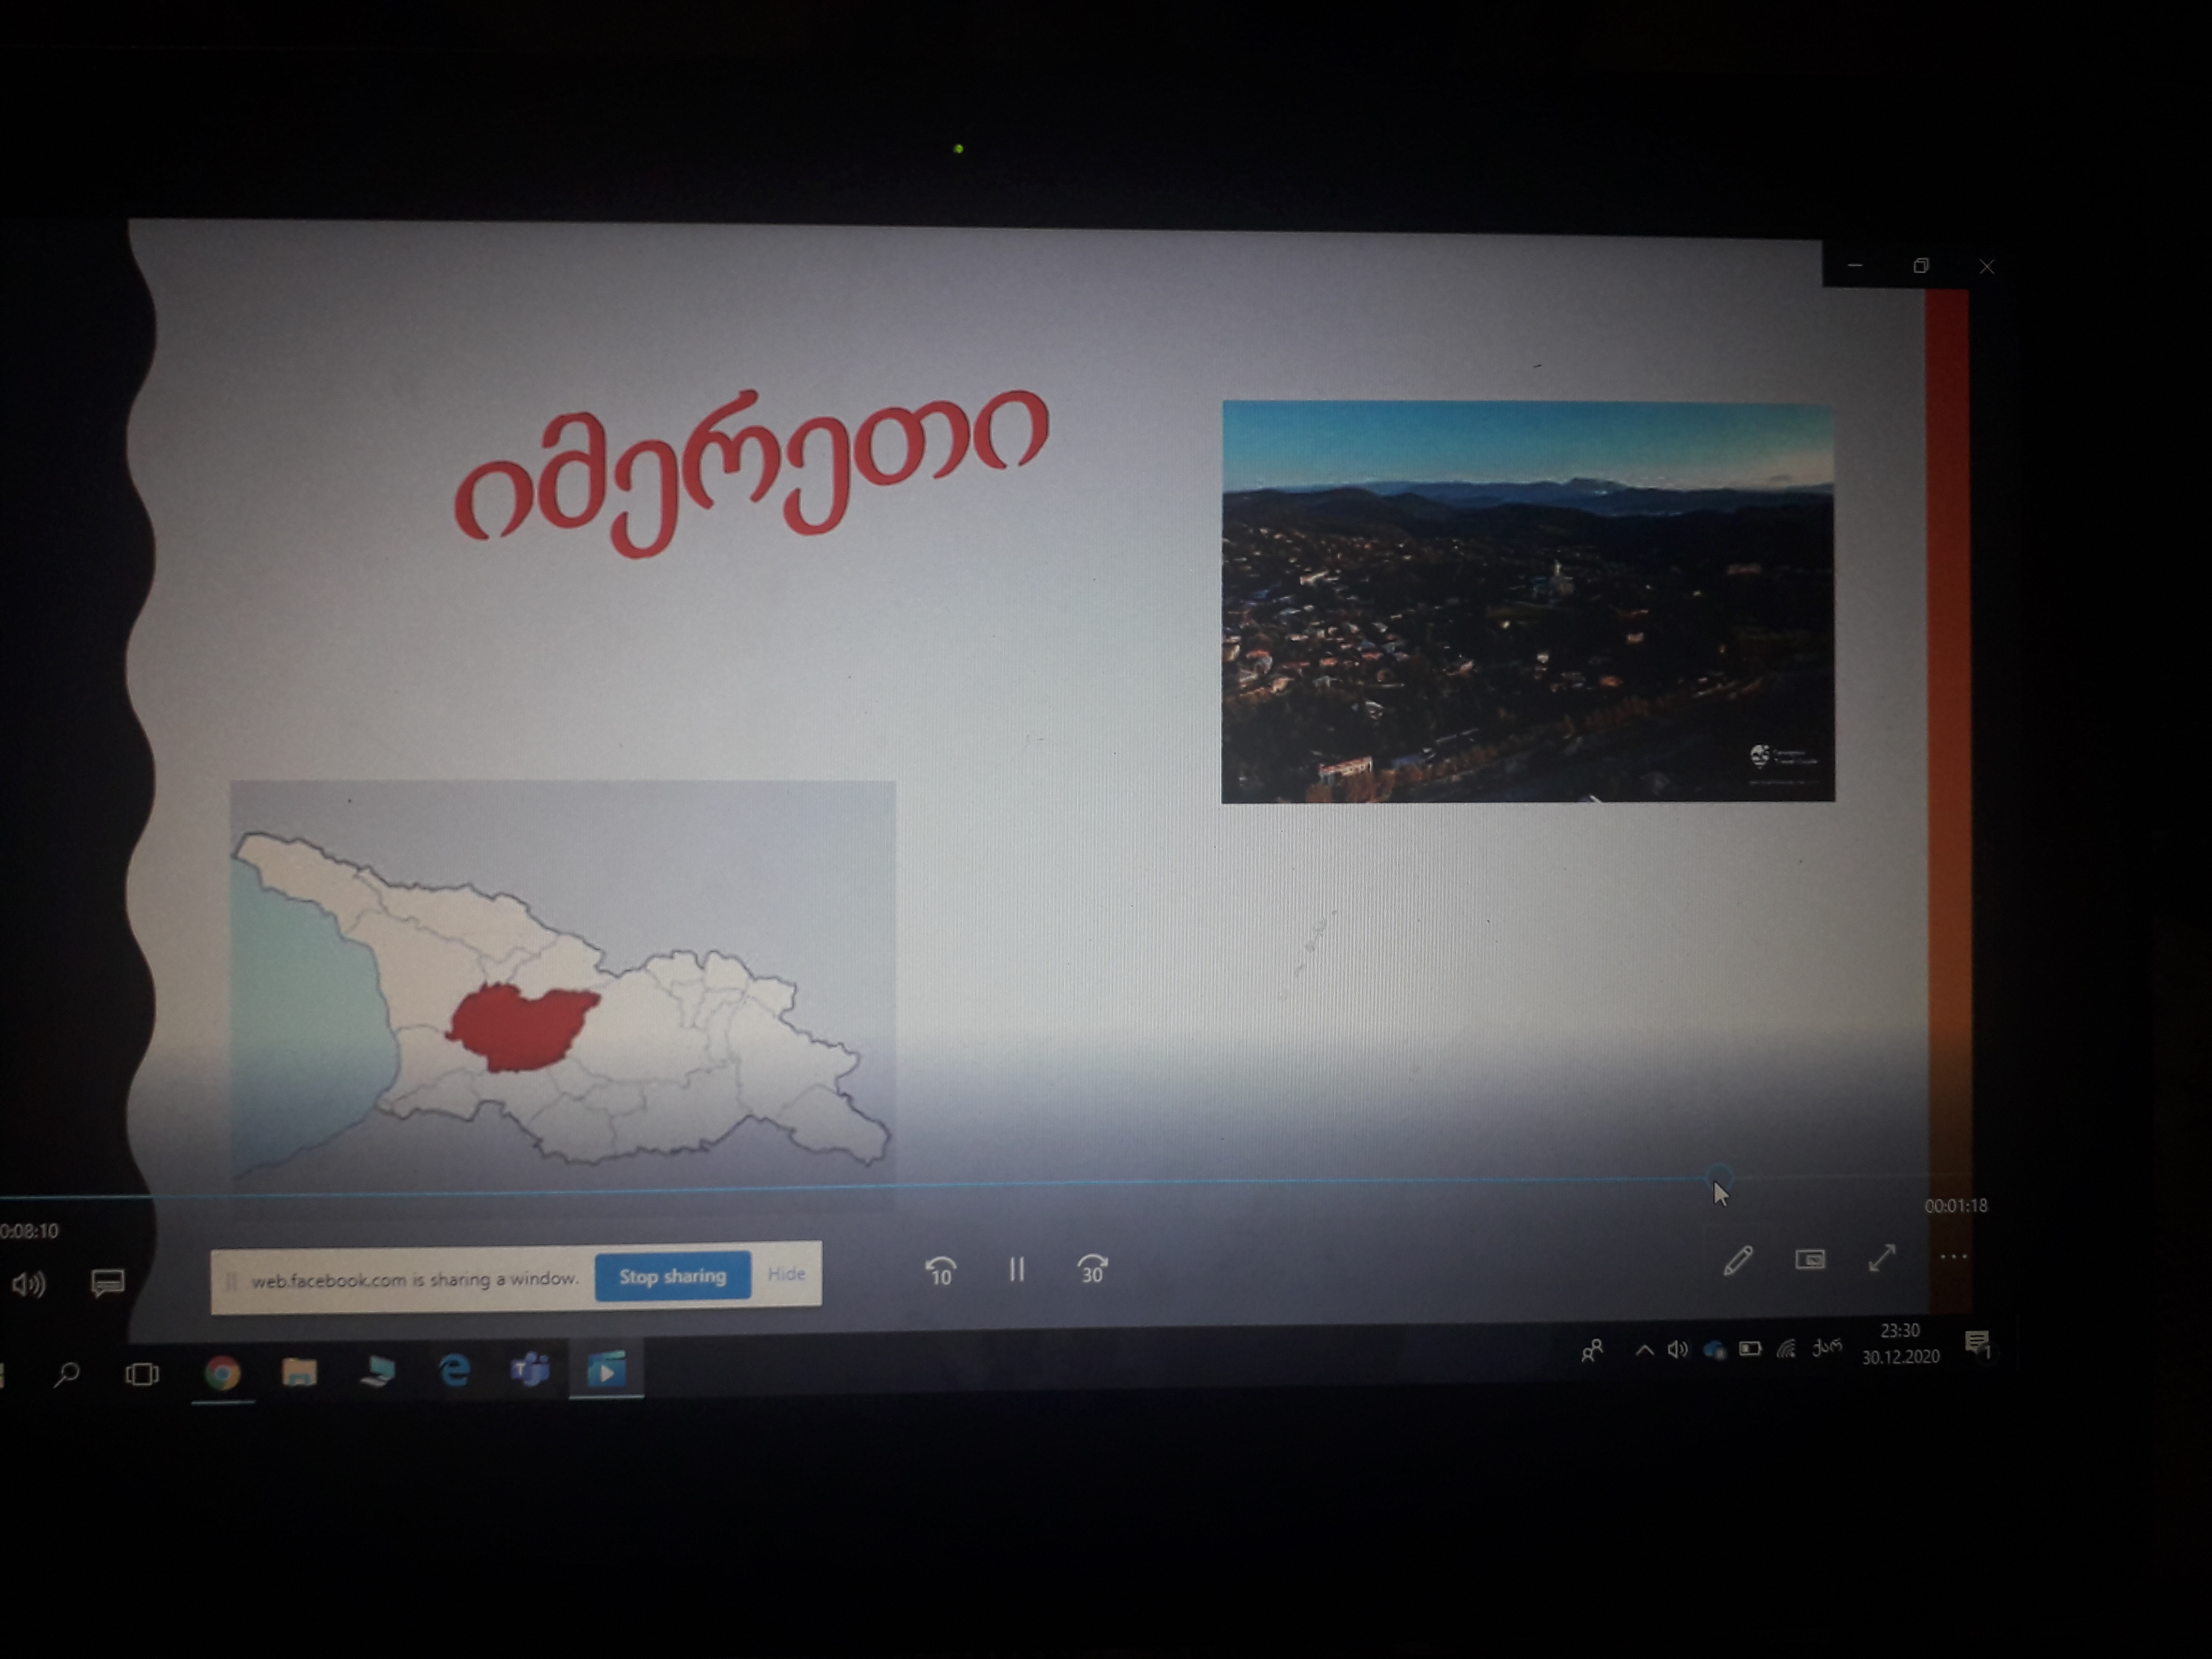Viewport: 2212px width, 1659px height.
Task: Open Task View on the taskbar
Action: pos(142,1374)
